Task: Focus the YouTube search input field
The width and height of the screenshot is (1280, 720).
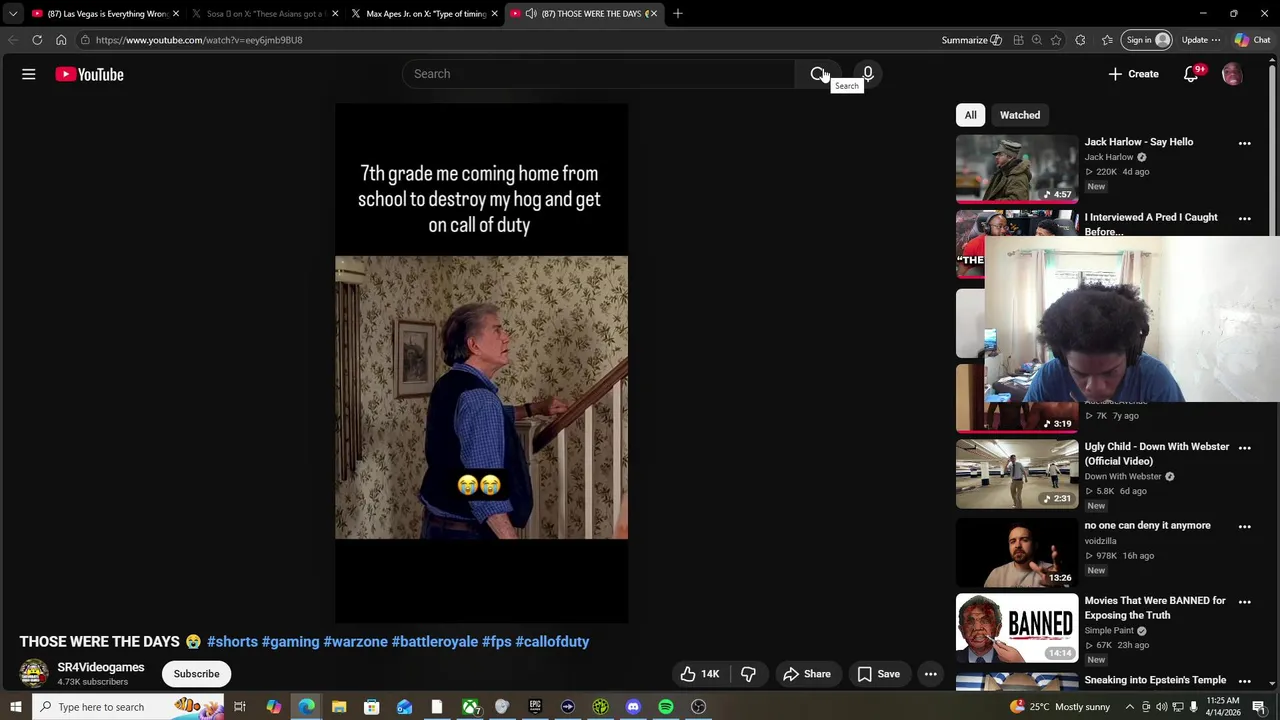Action: click(x=598, y=74)
